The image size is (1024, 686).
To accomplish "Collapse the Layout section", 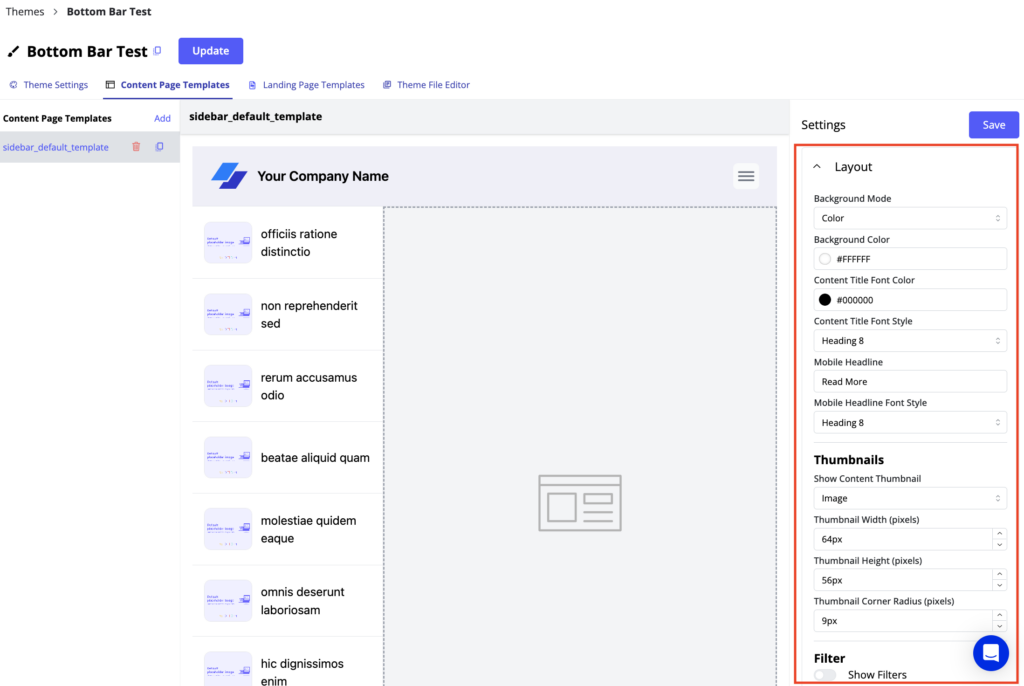I will (x=816, y=167).
